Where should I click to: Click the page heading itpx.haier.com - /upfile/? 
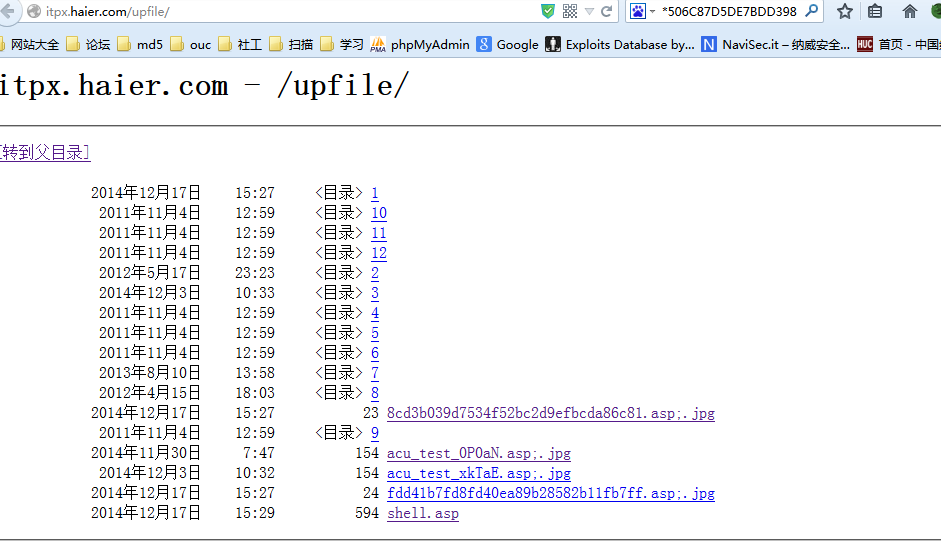coord(204,85)
